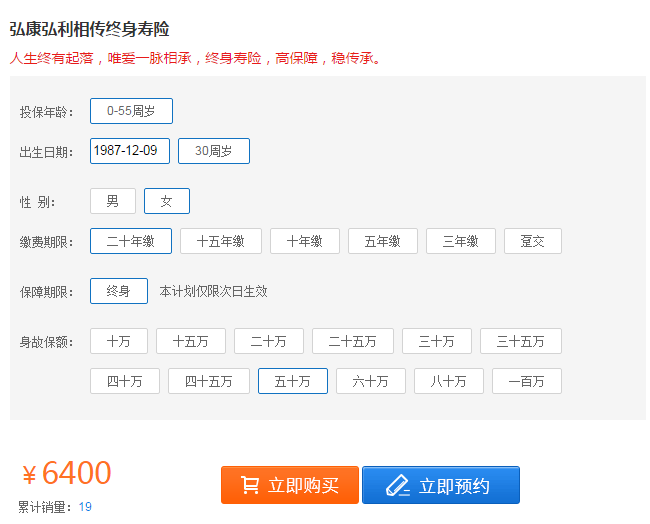The image size is (650, 524).
Task: Choose 三年缴 payment period
Action: pos(461,241)
